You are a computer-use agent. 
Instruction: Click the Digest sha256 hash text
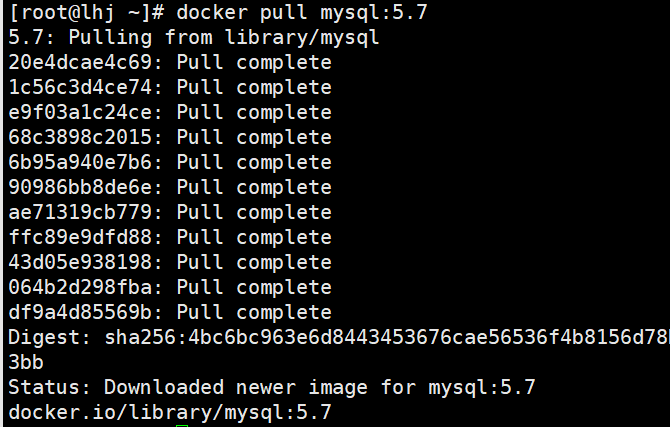tap(387, 337)
